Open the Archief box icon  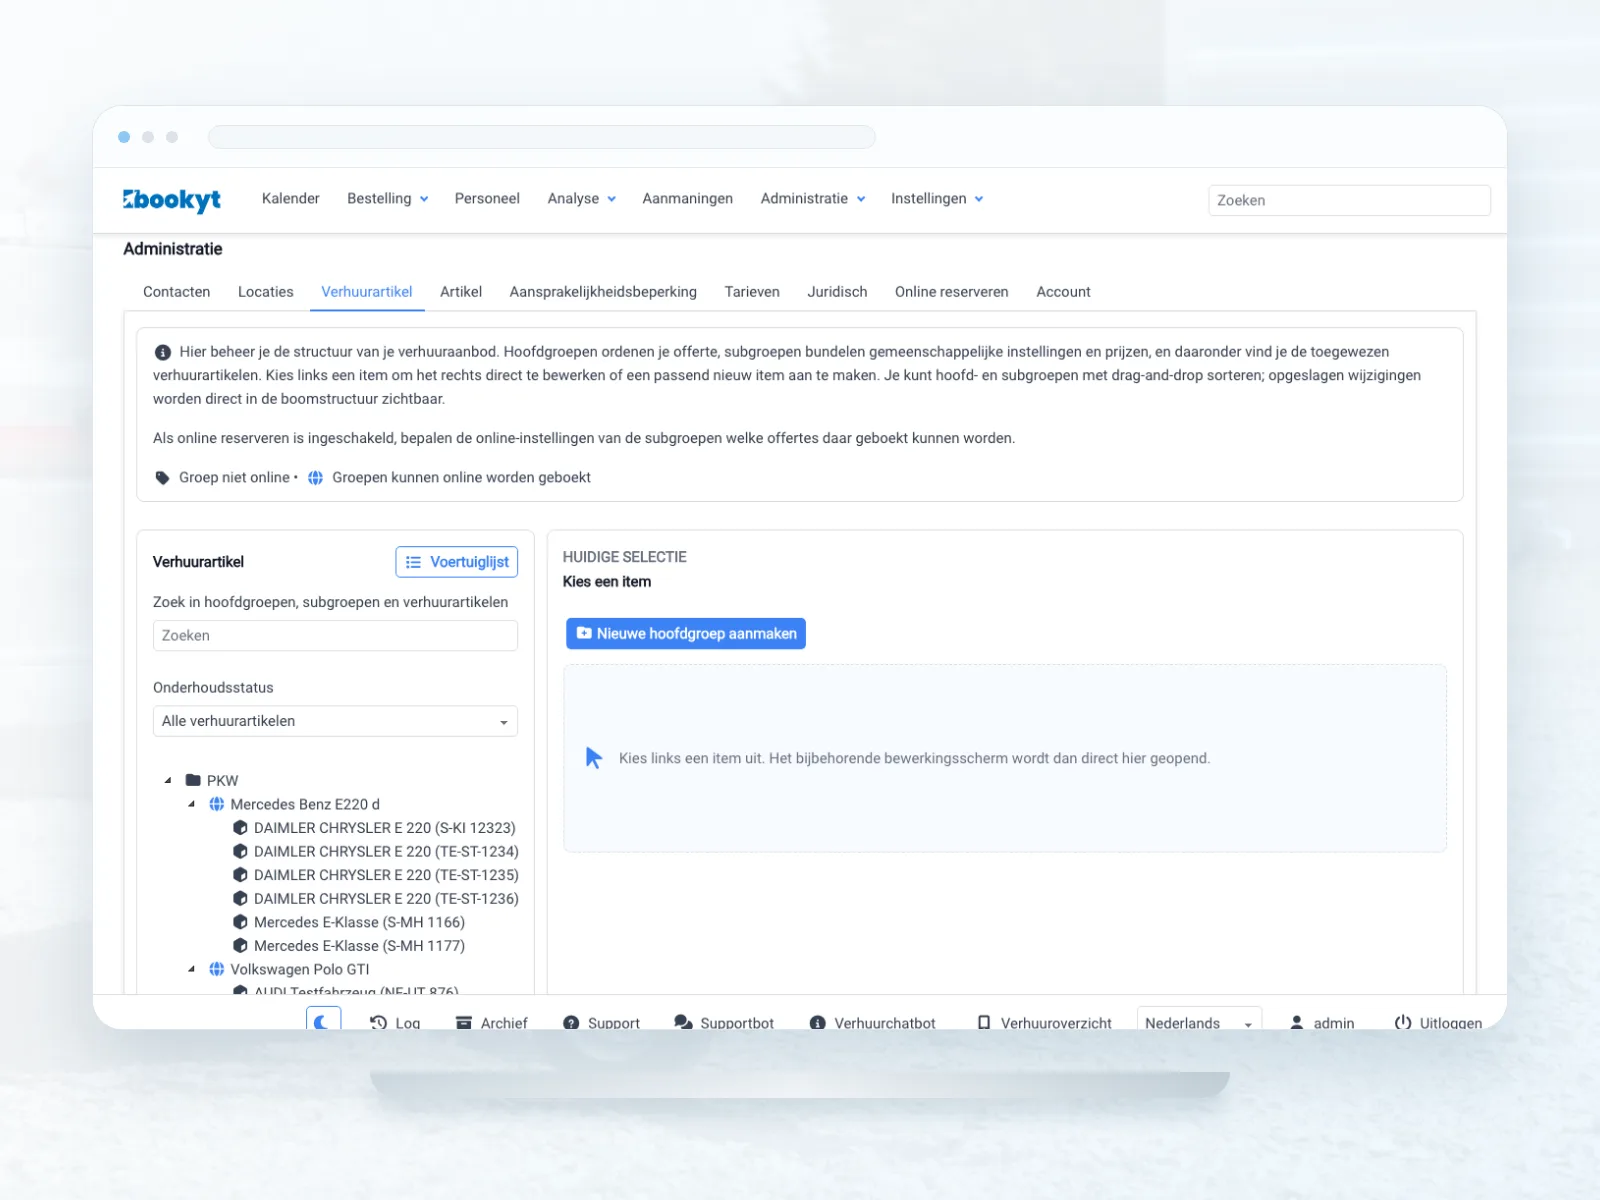464,1023
